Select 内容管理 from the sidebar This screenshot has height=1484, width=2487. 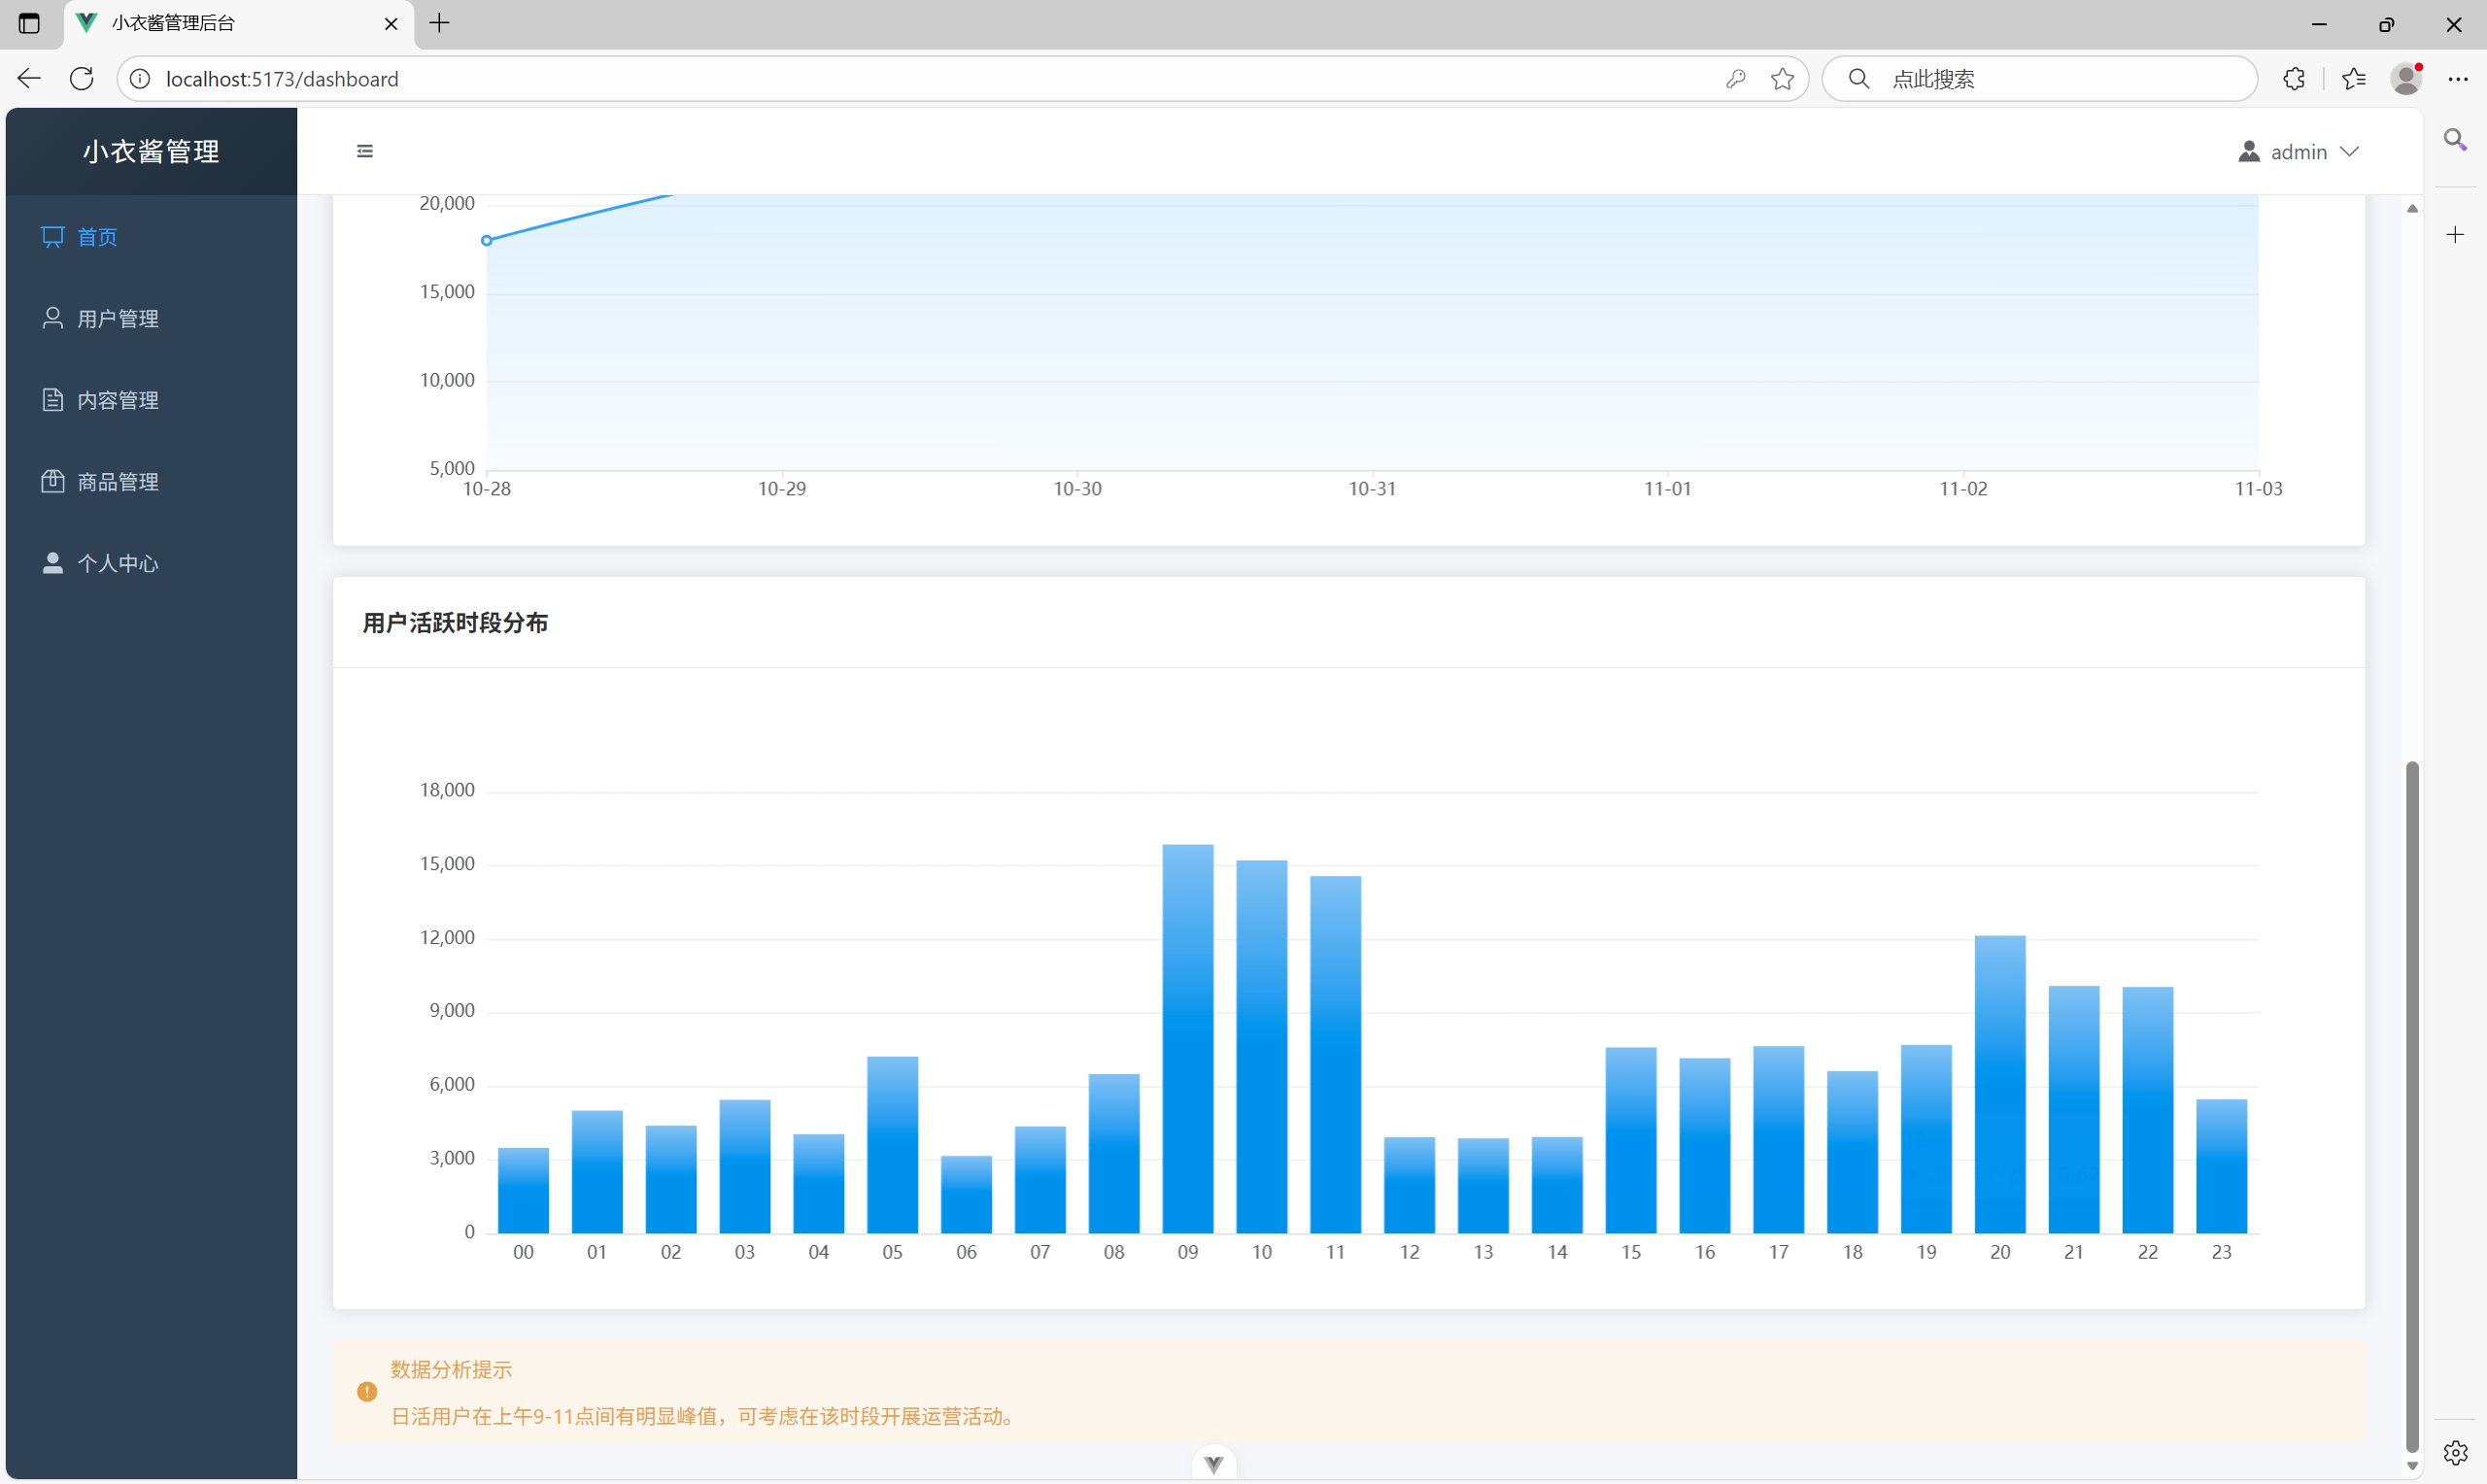click(x=118, y=400)
